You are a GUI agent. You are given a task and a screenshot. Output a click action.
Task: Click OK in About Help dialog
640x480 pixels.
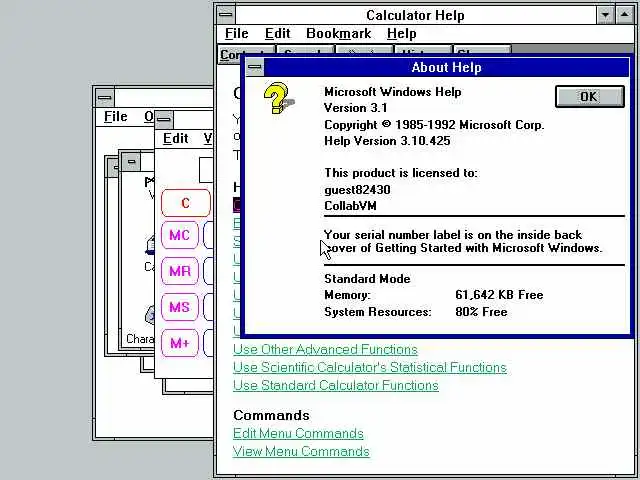coord(589,97)
